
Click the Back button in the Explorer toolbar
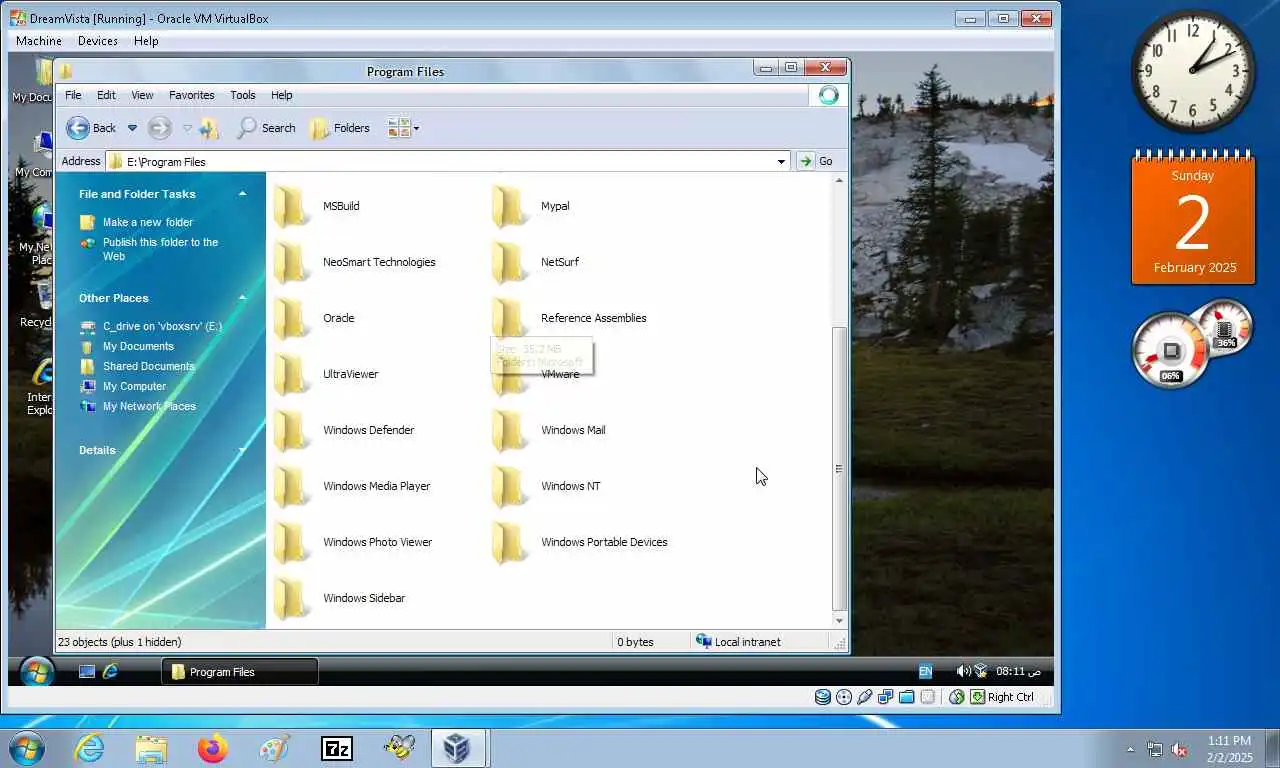pyautogui.click(x=91, y=128)
